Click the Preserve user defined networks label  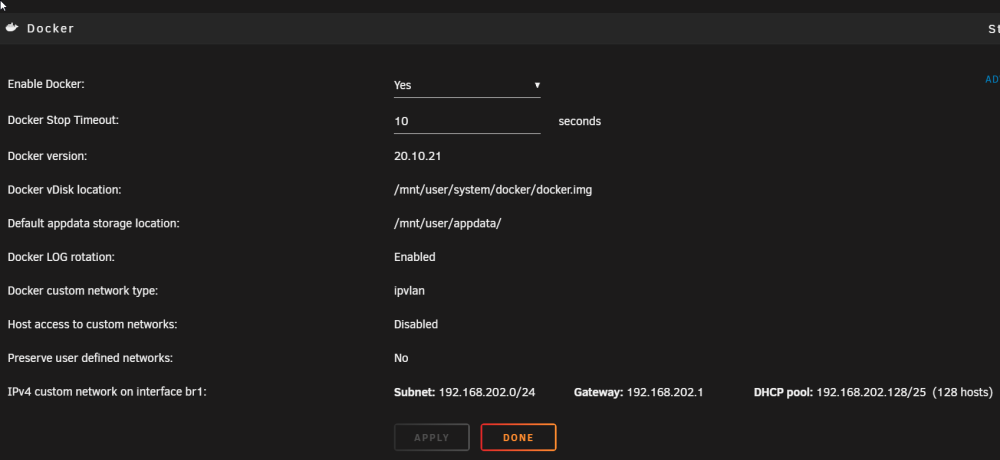(90, 358)
